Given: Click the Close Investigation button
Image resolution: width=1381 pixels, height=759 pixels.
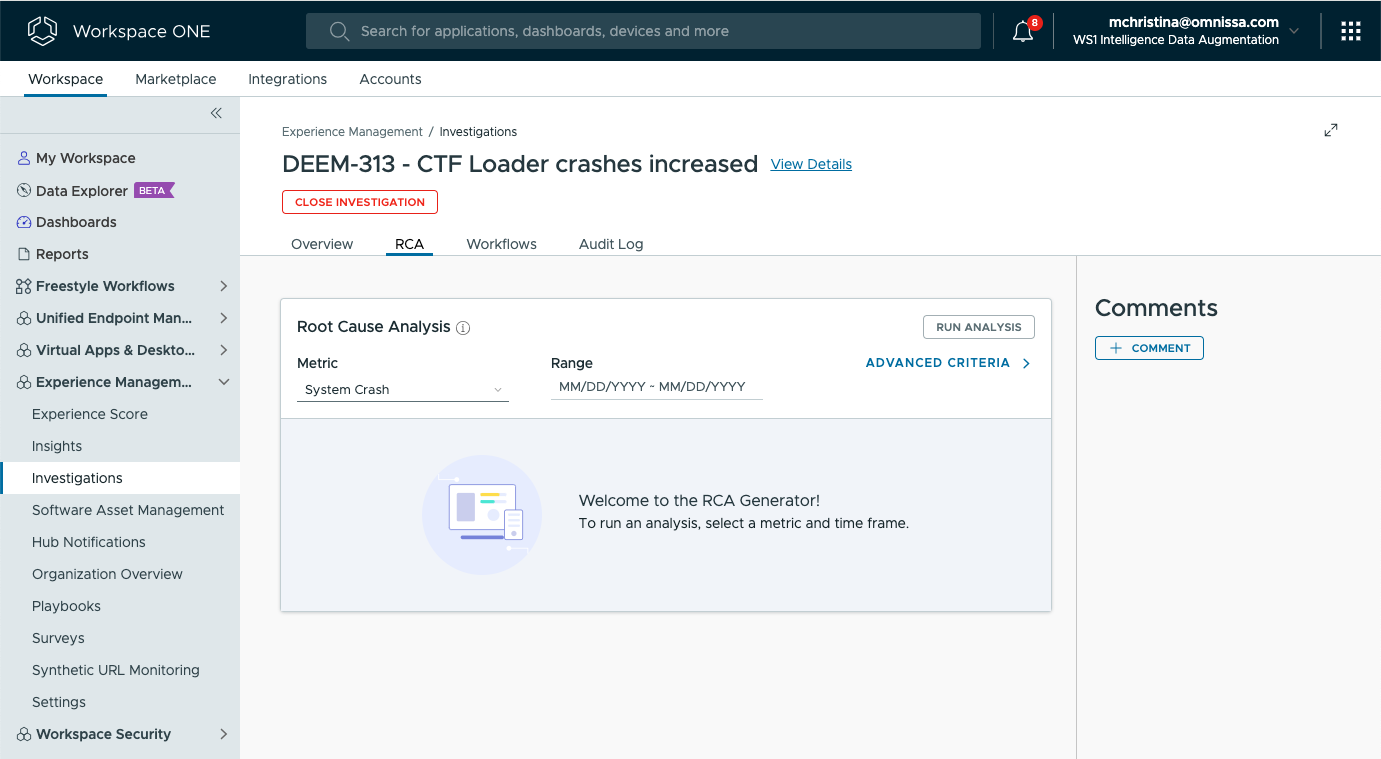Looking at the screenshot, I should (x=360, y=202).
